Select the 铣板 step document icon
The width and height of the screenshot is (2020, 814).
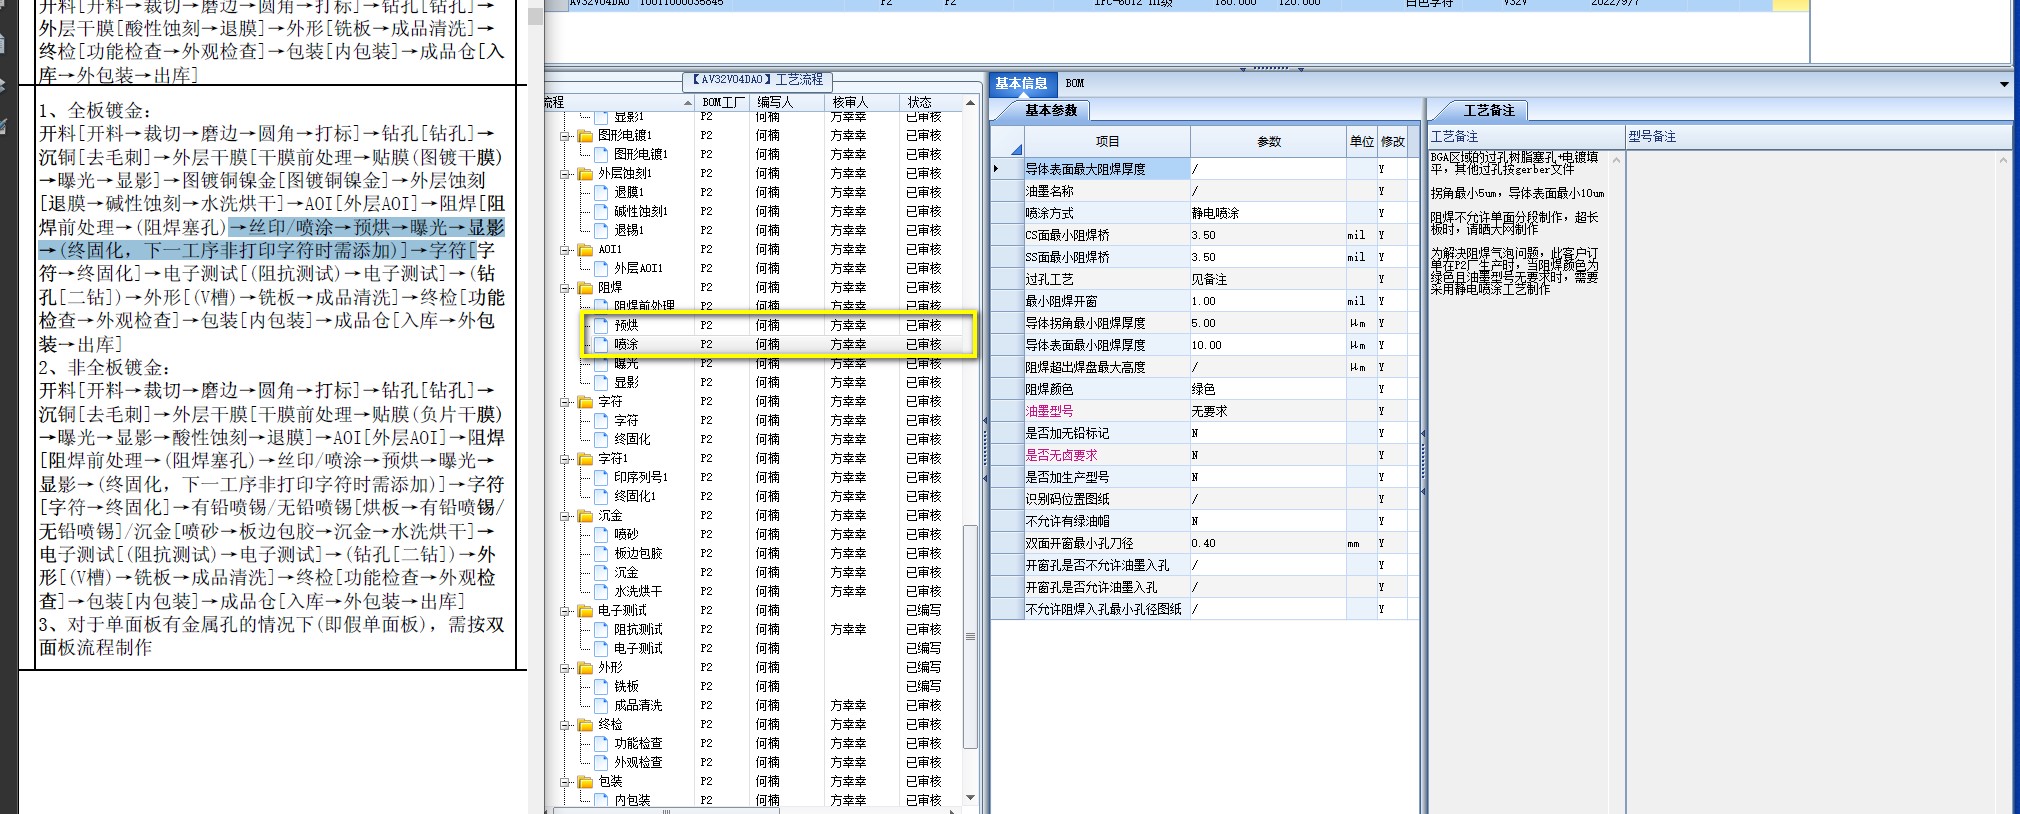(601, 687)
